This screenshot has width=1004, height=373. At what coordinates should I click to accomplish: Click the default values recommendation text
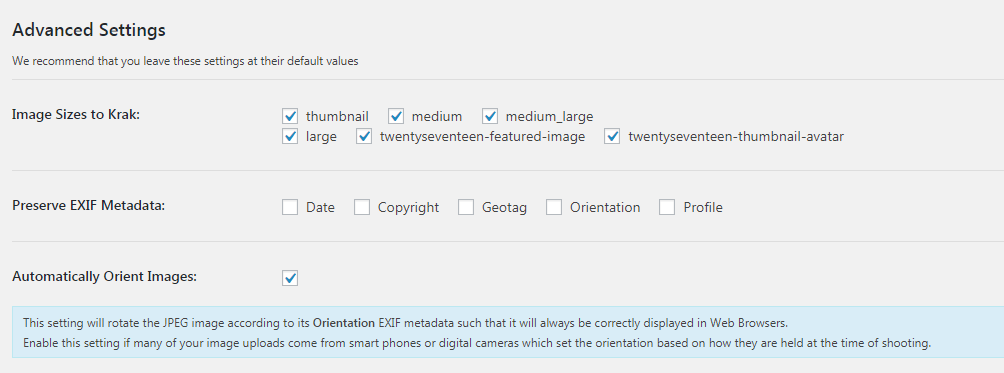185,61
